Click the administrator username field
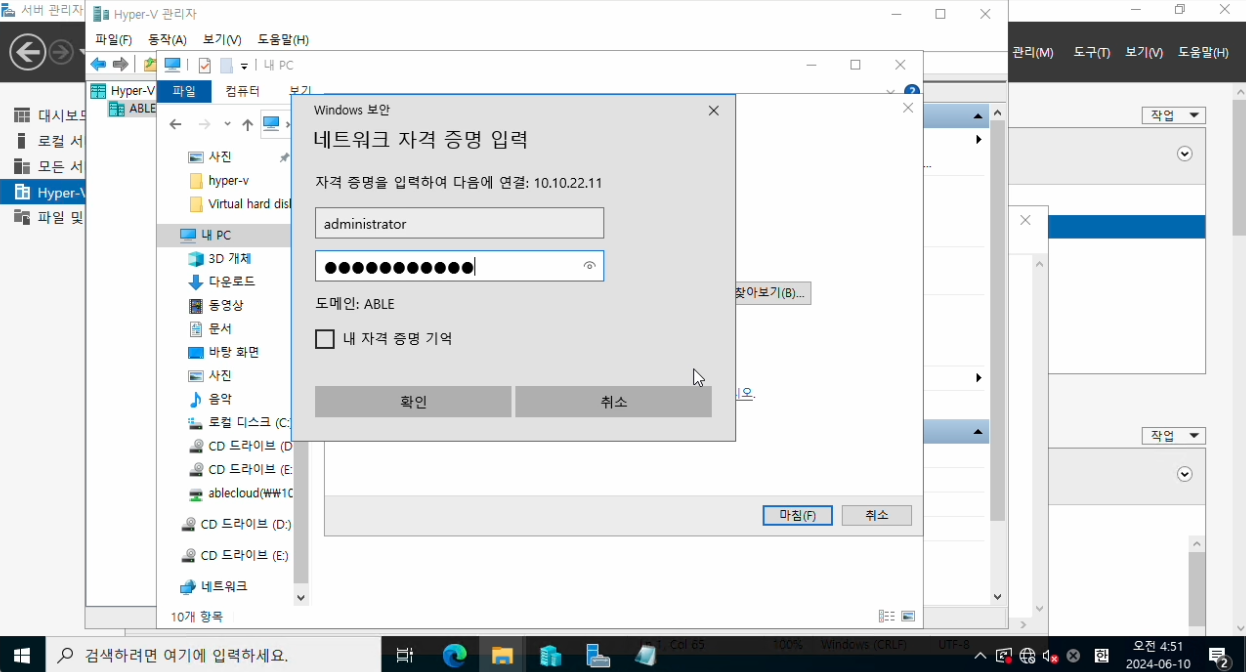The height and width of the screenshot is (672, 1246). click(x=459, y=224)
